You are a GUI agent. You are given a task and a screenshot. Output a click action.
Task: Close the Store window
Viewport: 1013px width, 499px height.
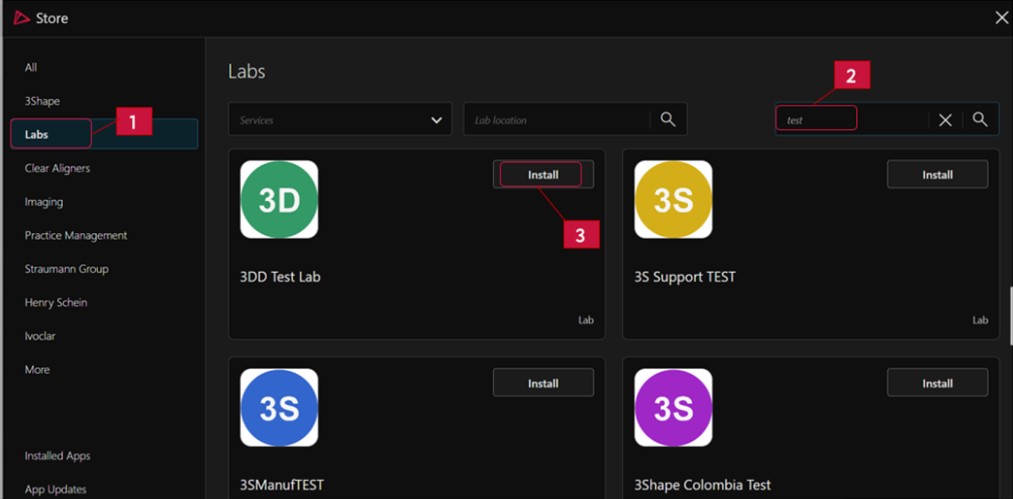point(1001,17)
